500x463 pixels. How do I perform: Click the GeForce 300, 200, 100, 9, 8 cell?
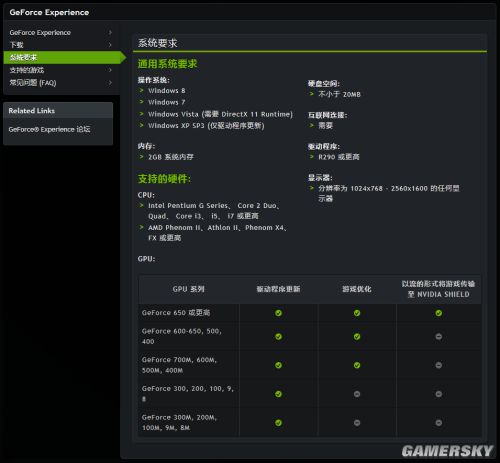pos(188,394)
